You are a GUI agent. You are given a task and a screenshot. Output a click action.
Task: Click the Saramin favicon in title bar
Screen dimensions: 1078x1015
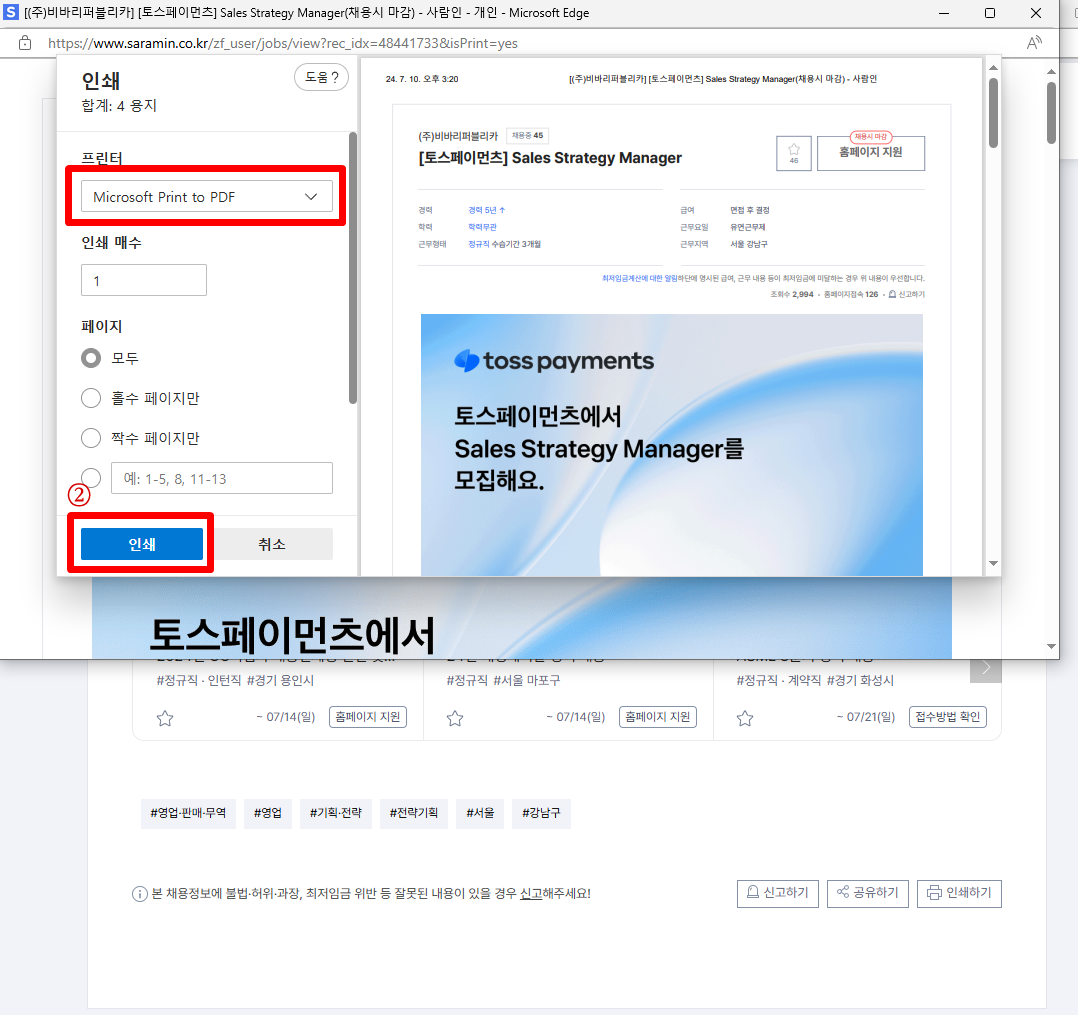tap(11, 12)
